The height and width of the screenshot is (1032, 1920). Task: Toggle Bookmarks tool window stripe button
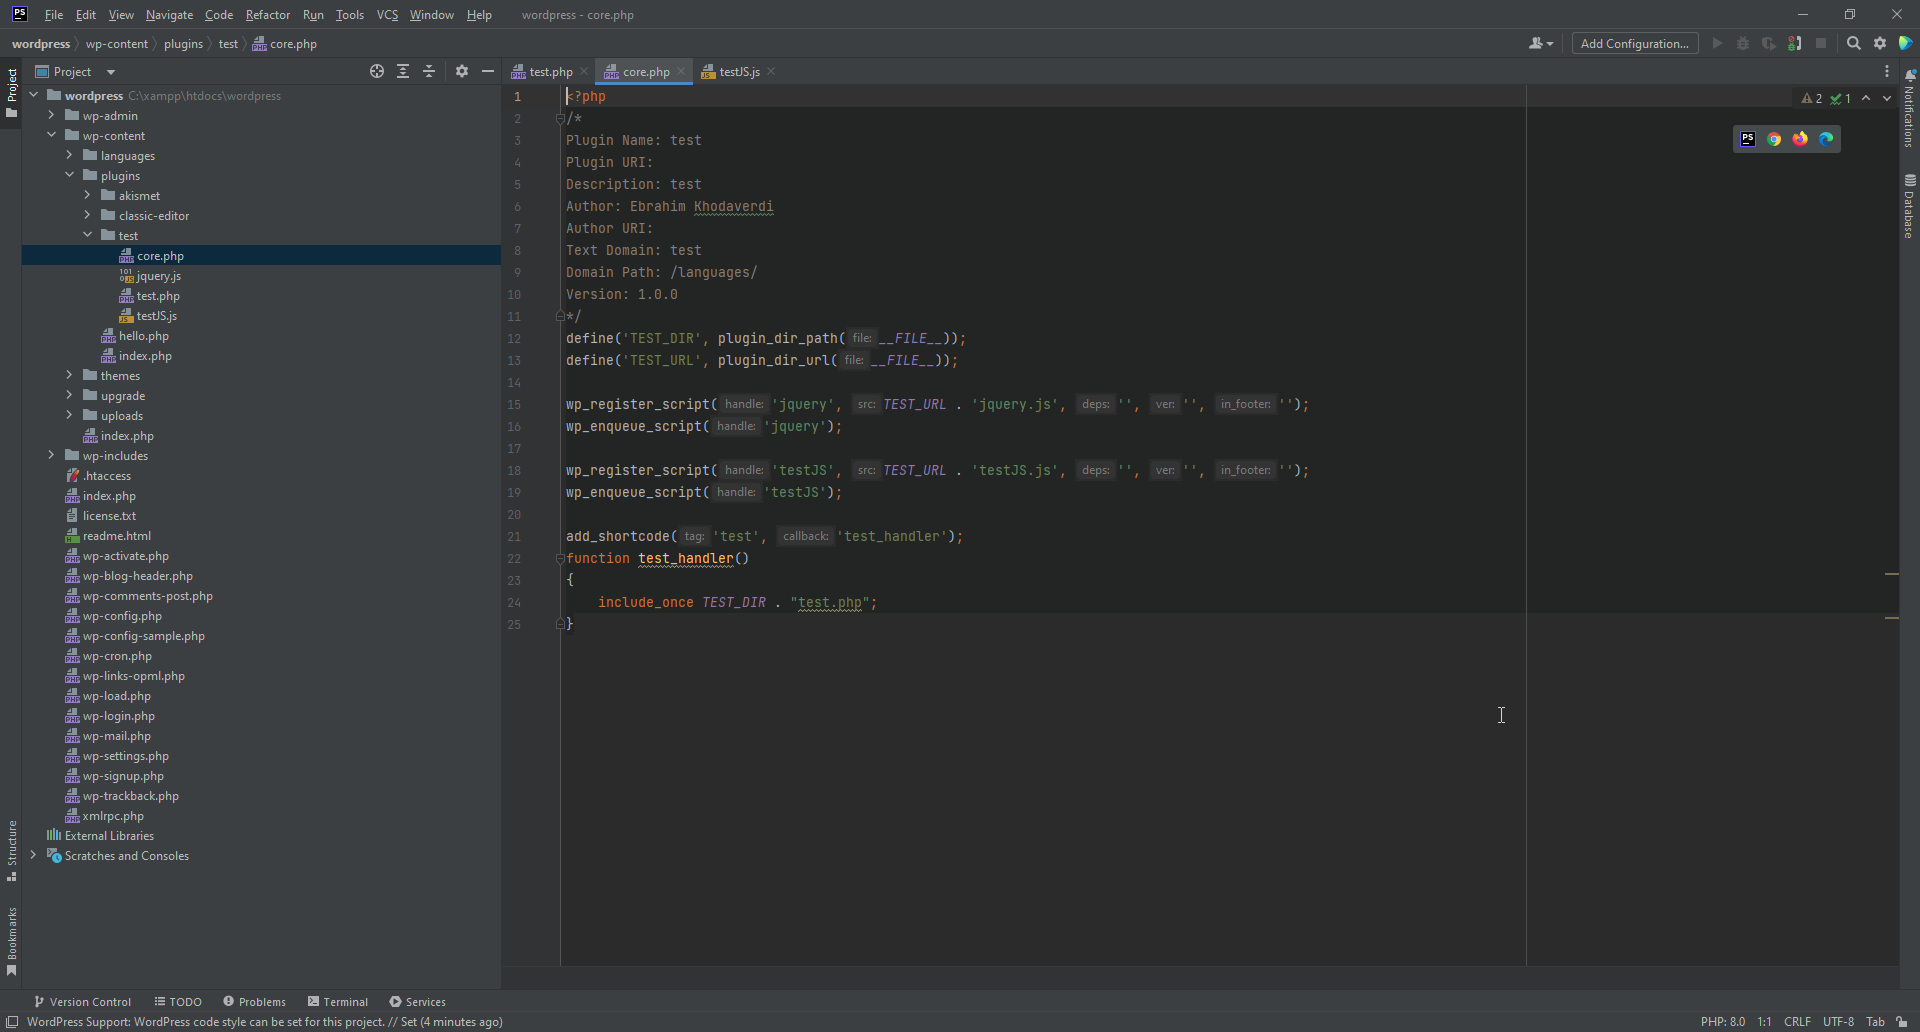click(x=11, y=941)
